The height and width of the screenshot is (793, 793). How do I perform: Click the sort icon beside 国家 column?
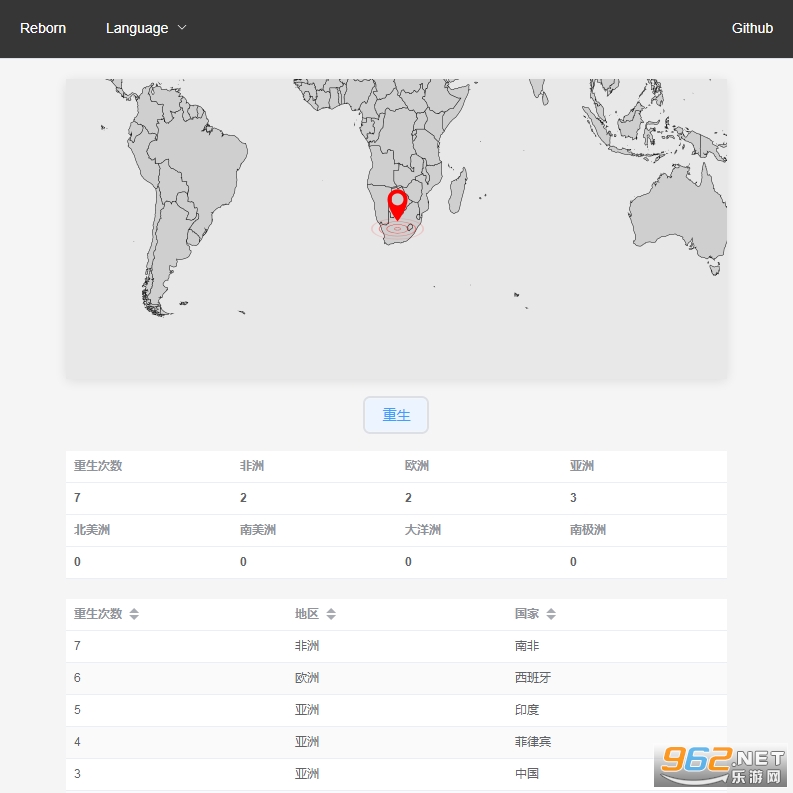click(551, 614)
